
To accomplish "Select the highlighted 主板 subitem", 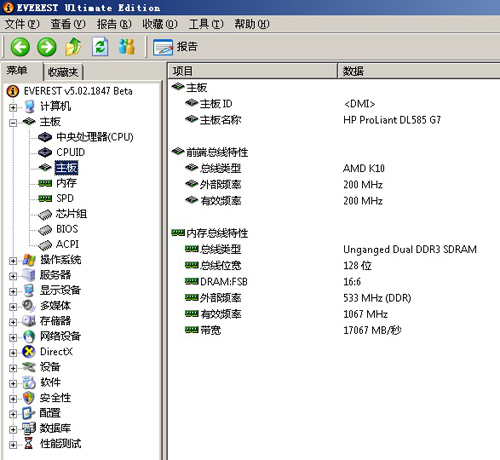I will [66, 167].
